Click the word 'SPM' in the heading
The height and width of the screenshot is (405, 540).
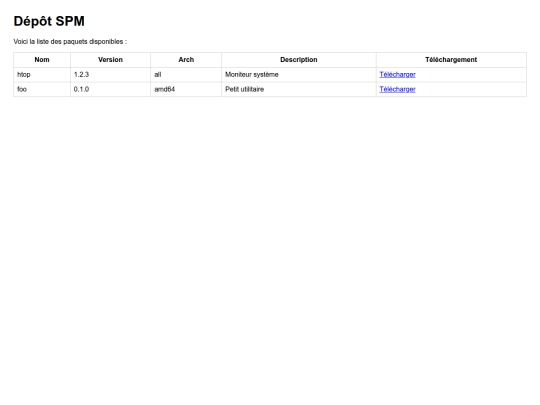coord(70,21)
